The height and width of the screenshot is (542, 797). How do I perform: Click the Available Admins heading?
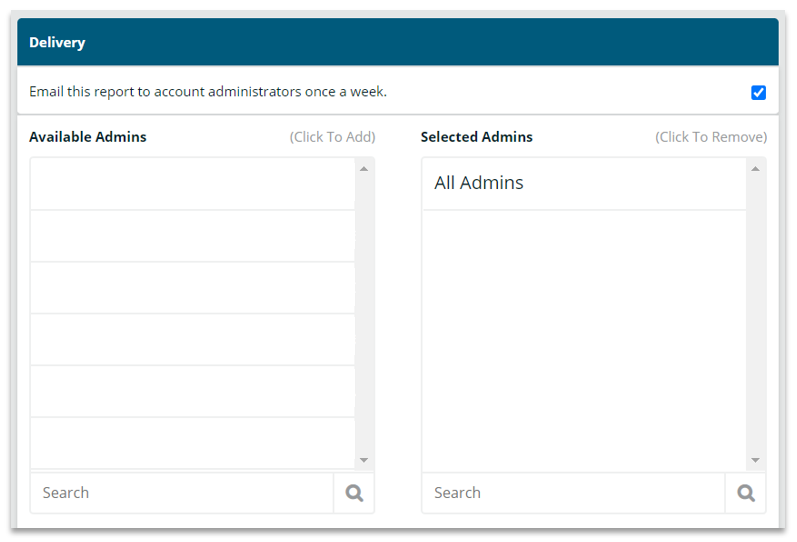click(x=87, y=137)
